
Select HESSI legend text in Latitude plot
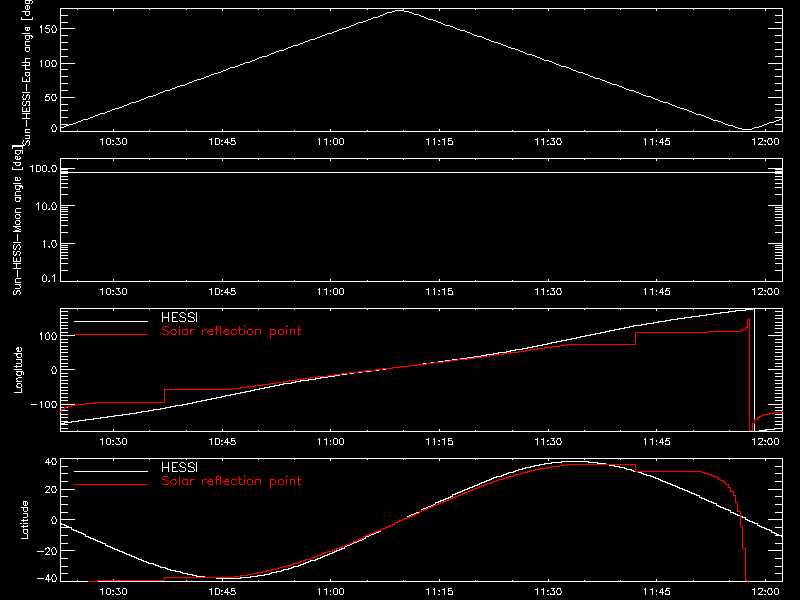click(x=179, y=467)
